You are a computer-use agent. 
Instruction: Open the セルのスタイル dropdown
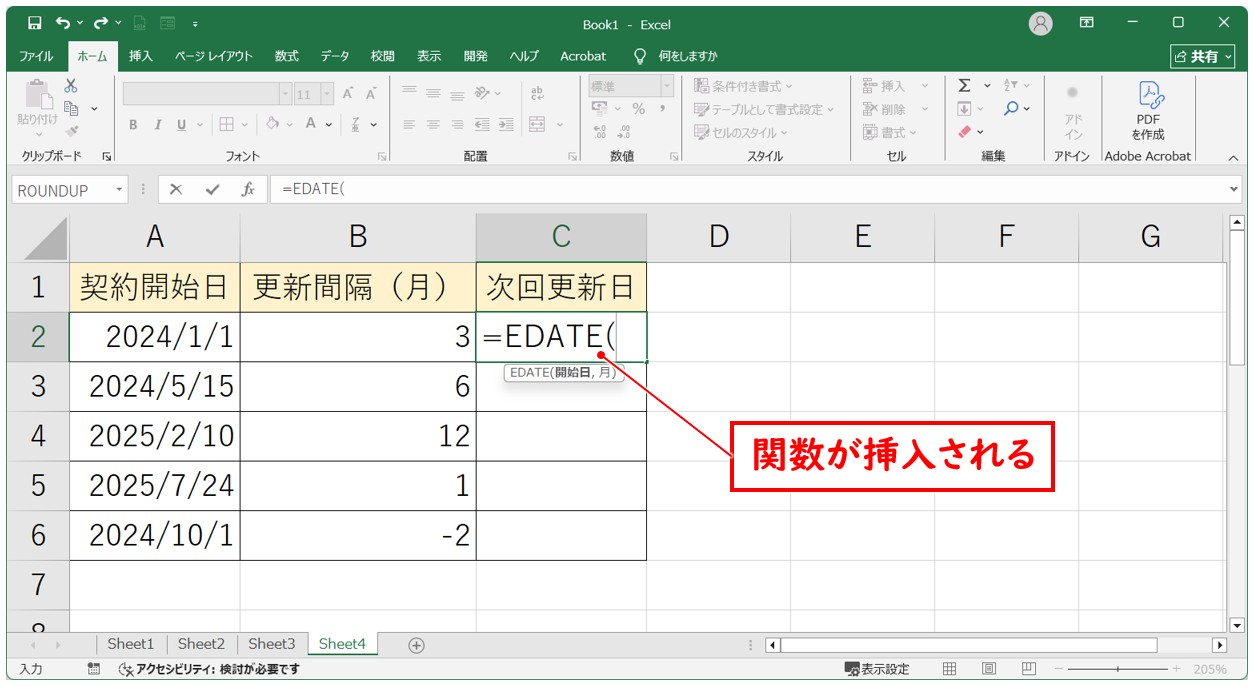741,132
